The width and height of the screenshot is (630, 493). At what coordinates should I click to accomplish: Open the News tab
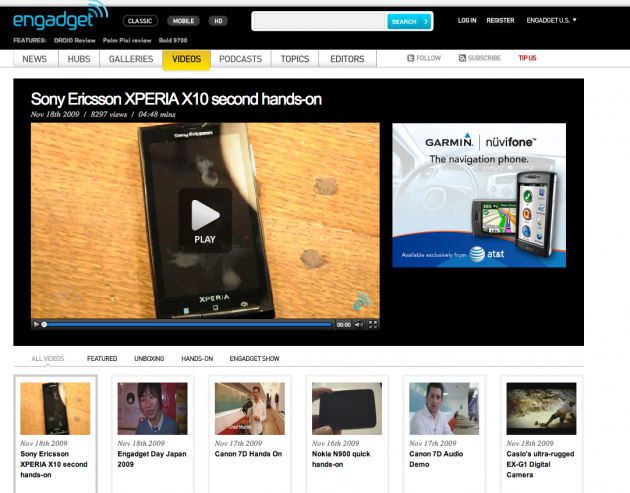35,59
